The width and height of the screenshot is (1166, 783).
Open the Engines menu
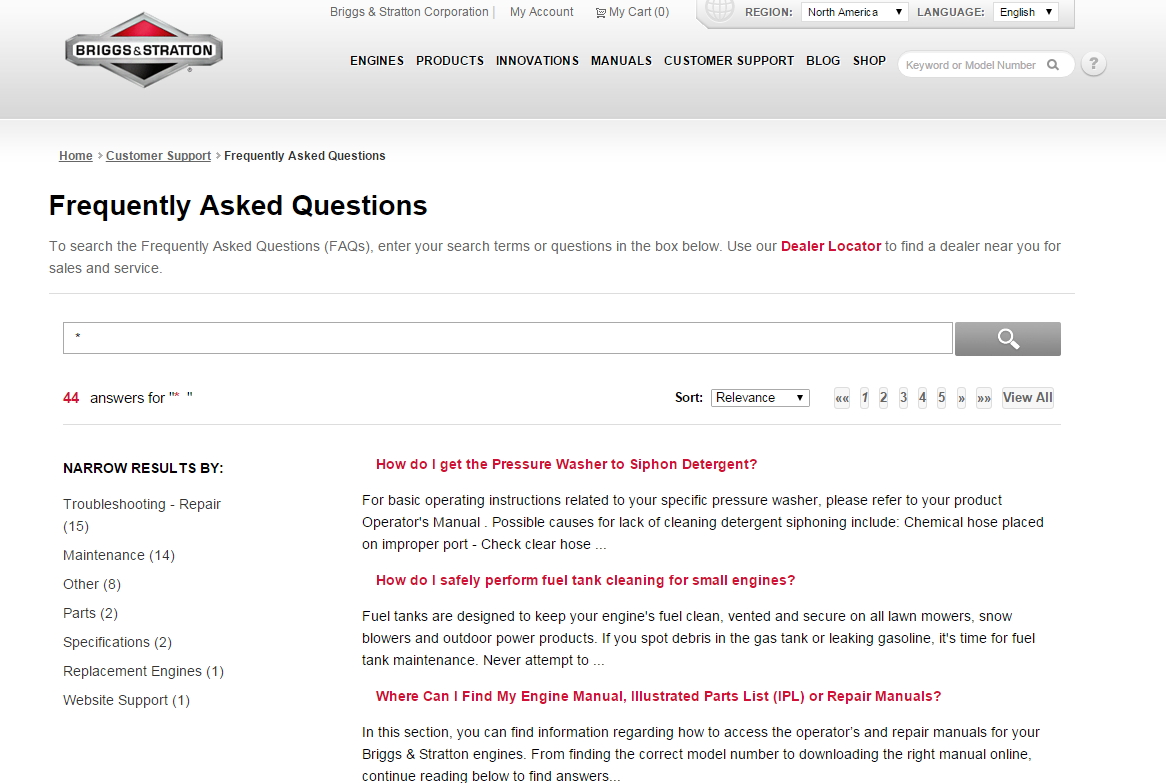point(377,61)
